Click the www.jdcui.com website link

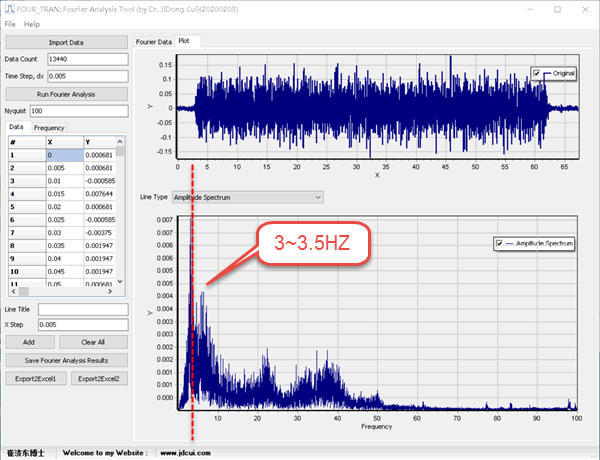[183, 453]
